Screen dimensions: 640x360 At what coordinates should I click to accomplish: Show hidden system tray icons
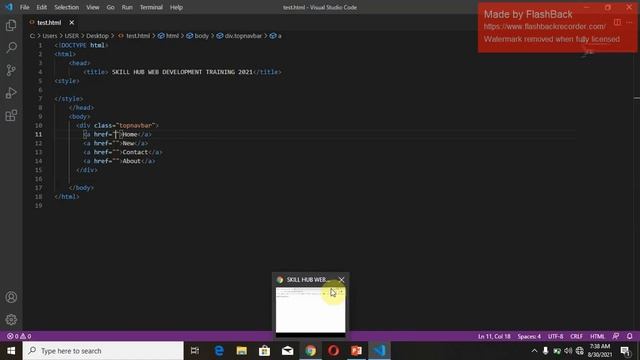pyautogui.click(x=534, y=351)
